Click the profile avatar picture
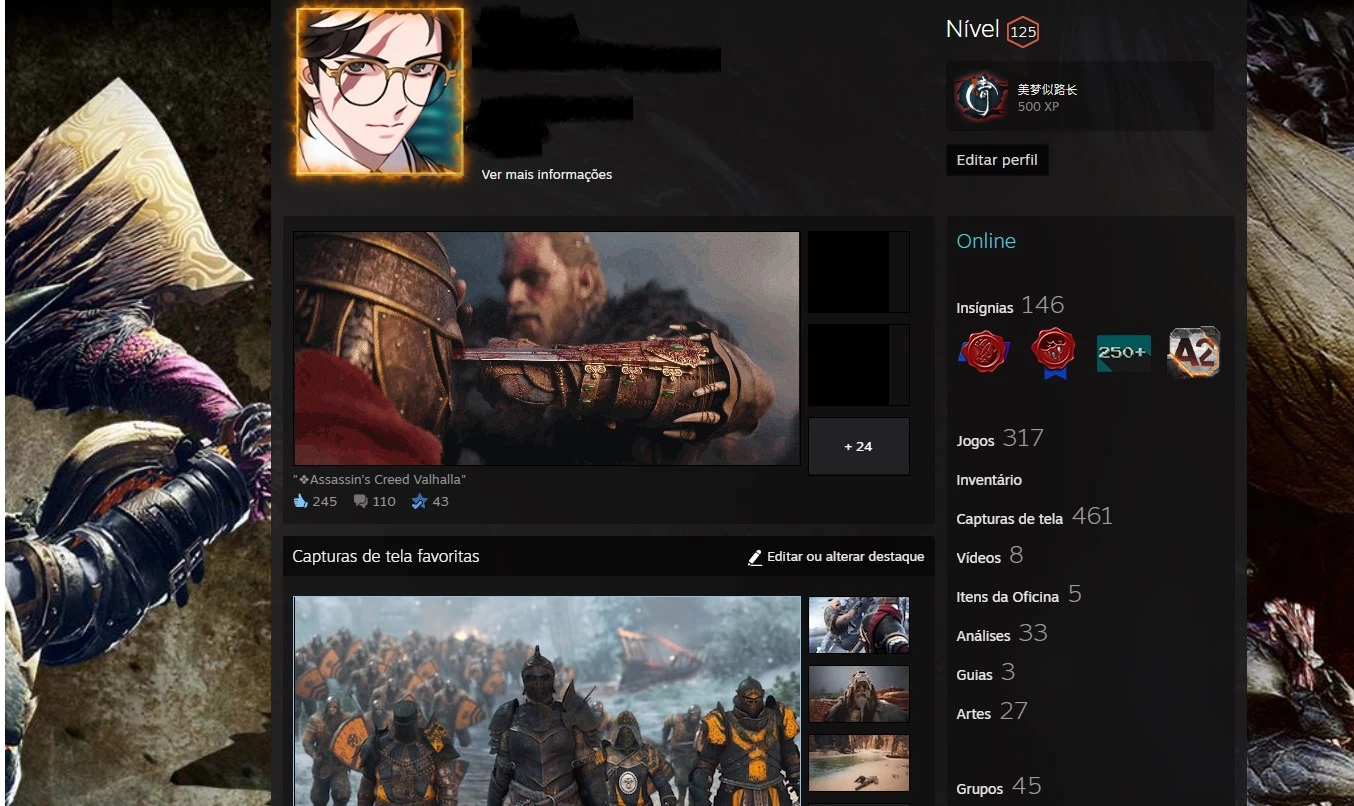The height and width of the screenshot is (806, 1354). (380, 92)
